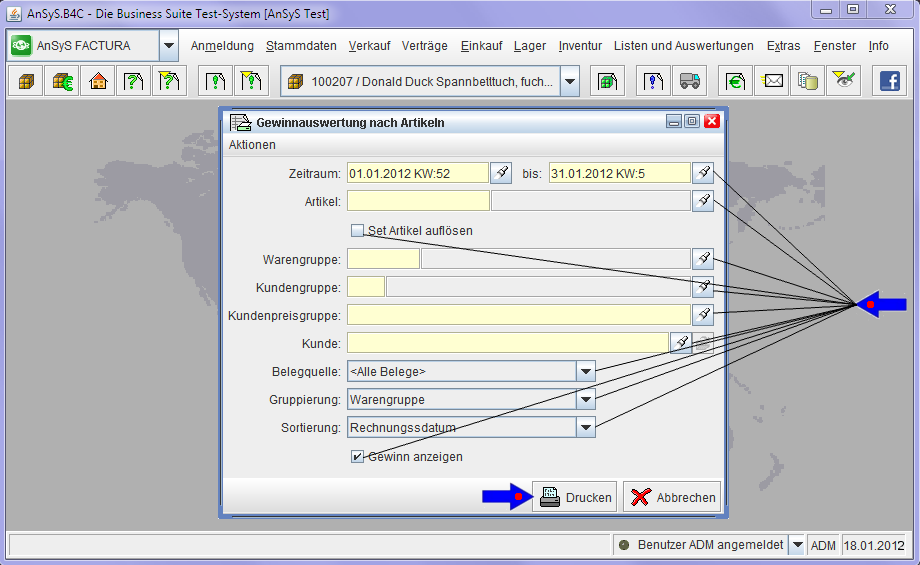Click the Facebook icon in the toolbar

pos(890,82)
